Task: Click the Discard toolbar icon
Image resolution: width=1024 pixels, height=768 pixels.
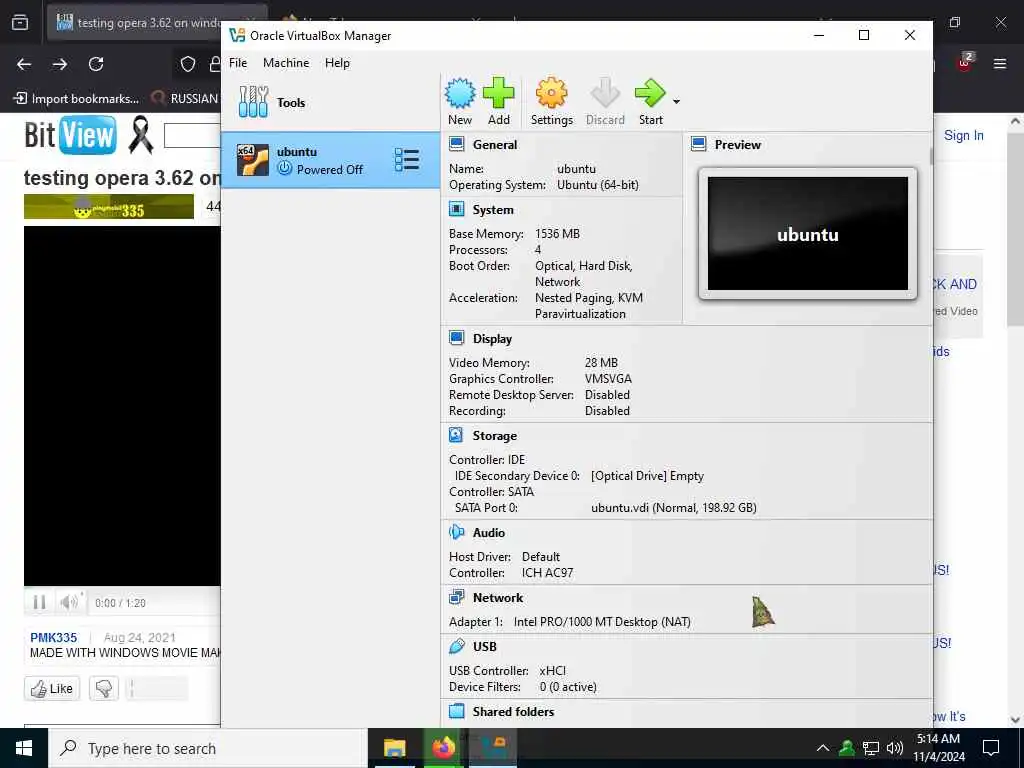Action: click(x=605, y=94)
